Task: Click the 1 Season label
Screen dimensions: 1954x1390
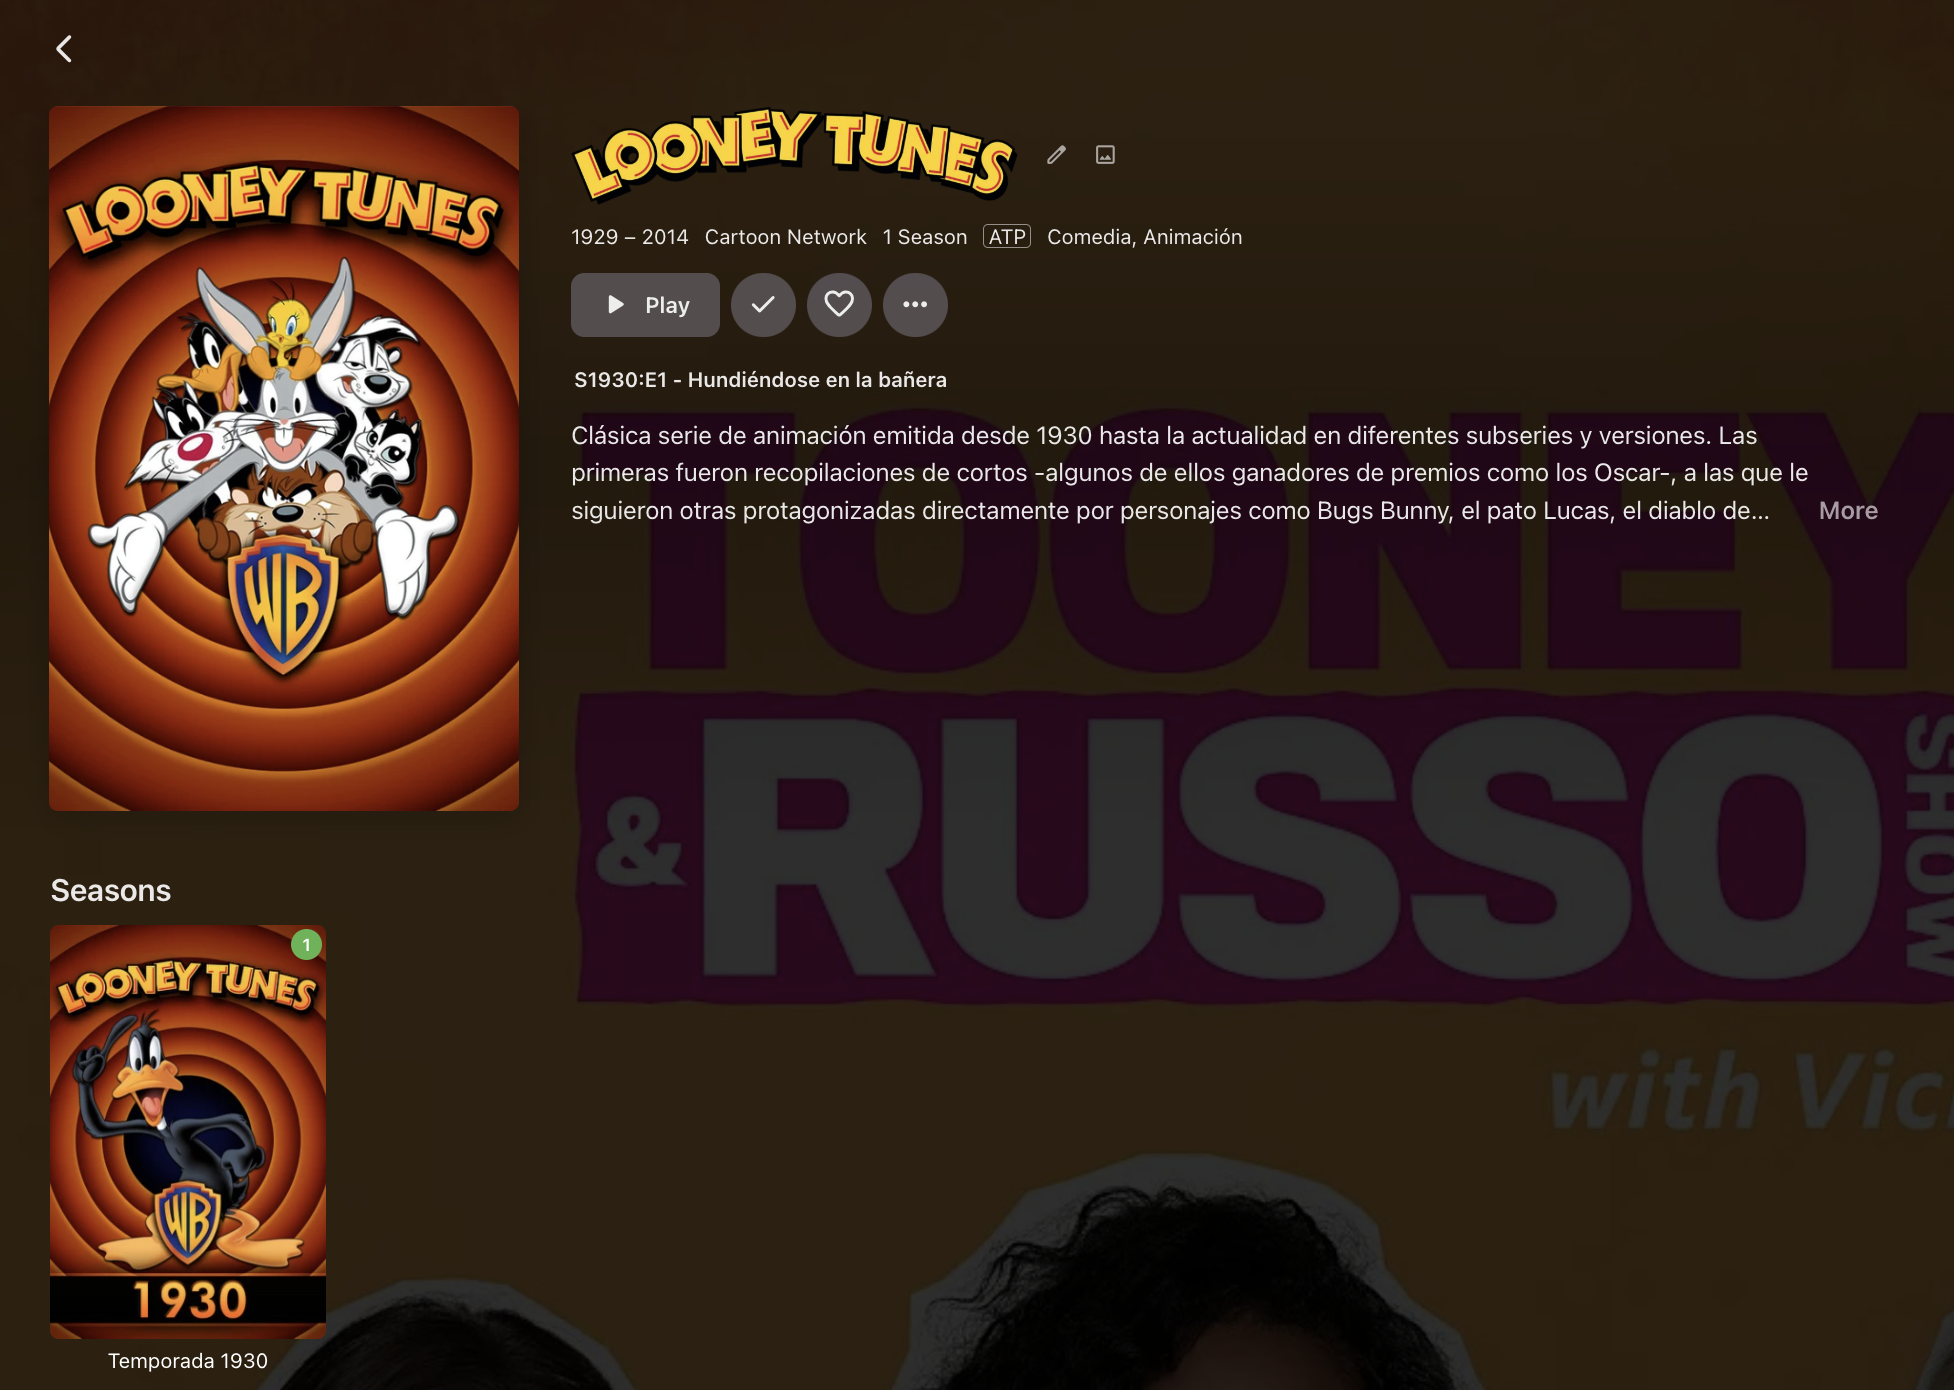Action: click(x=925, y=237)
